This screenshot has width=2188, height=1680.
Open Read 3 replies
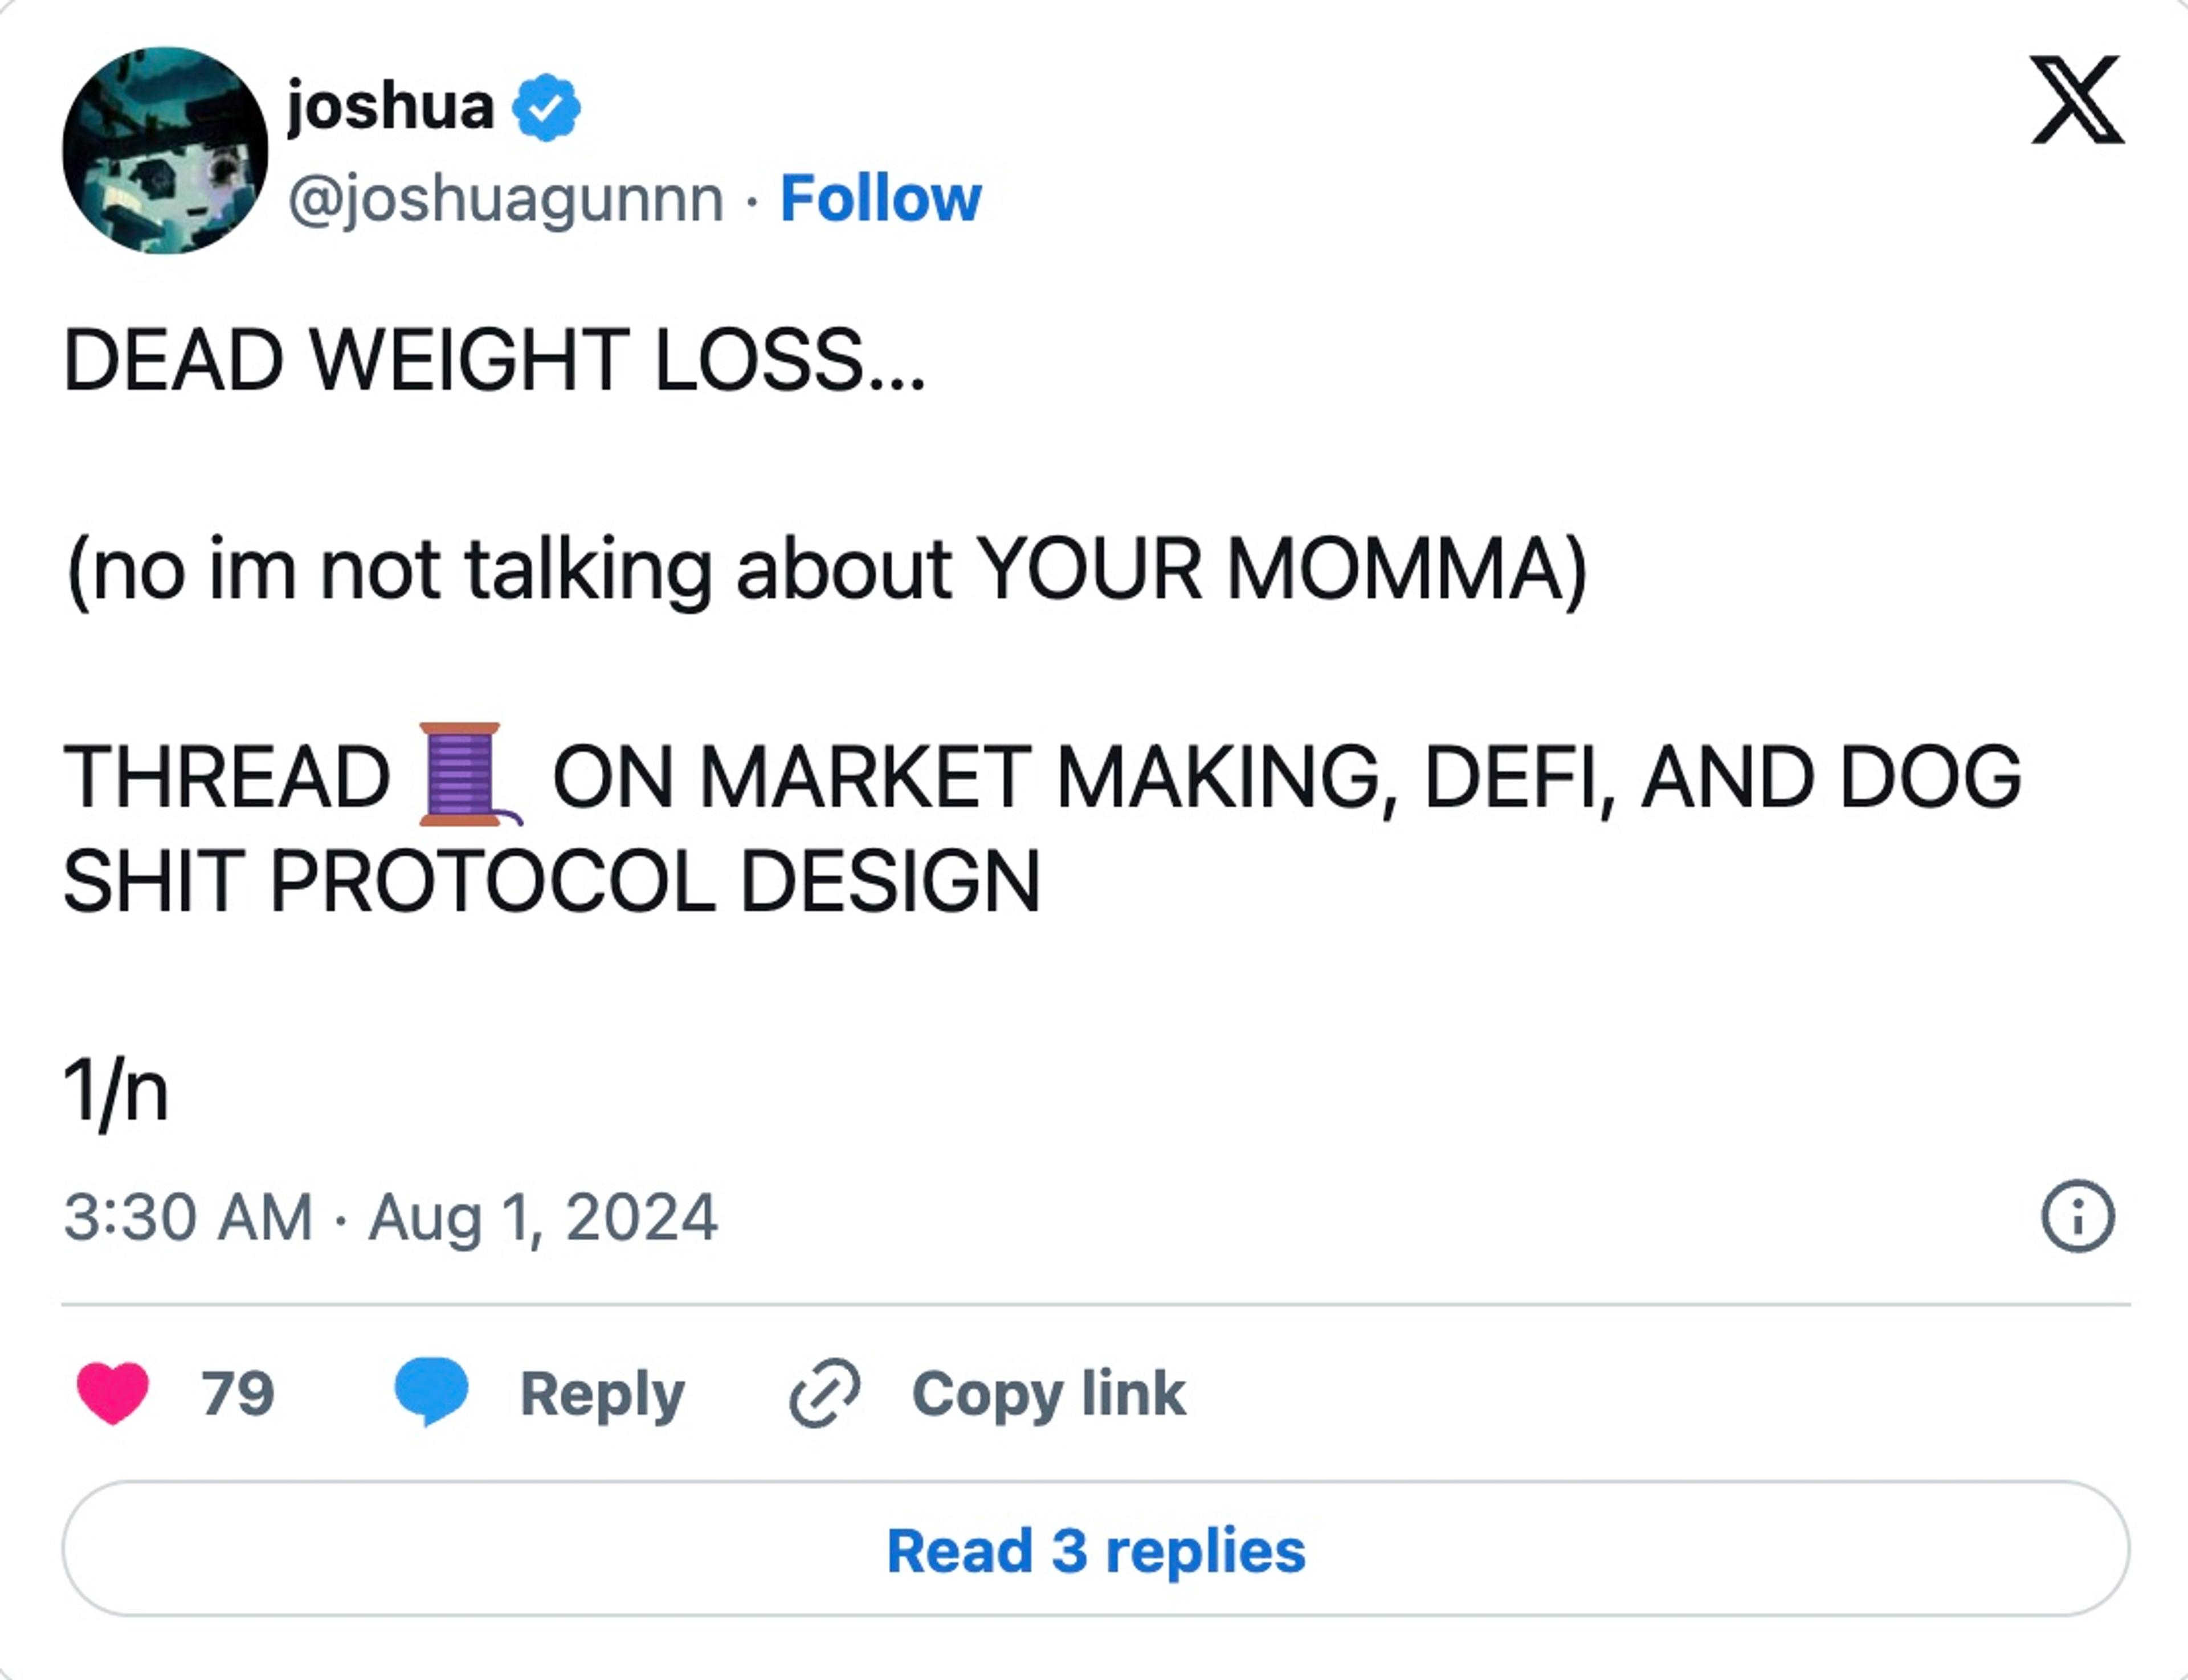[x=1095, y=1550]
